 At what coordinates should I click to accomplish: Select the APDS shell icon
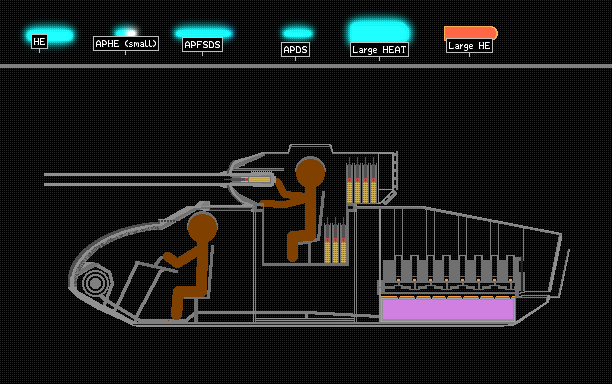tap(297, 33)
